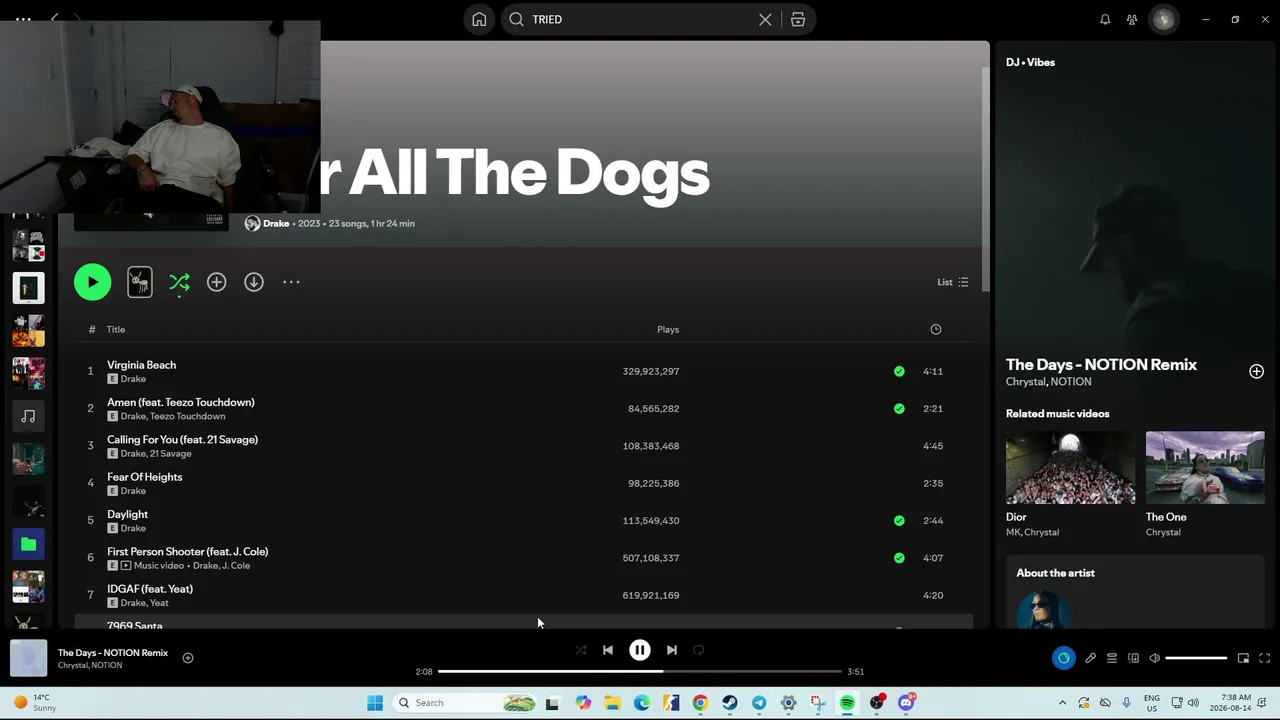Open the miniplayer

pos(1243,658)
